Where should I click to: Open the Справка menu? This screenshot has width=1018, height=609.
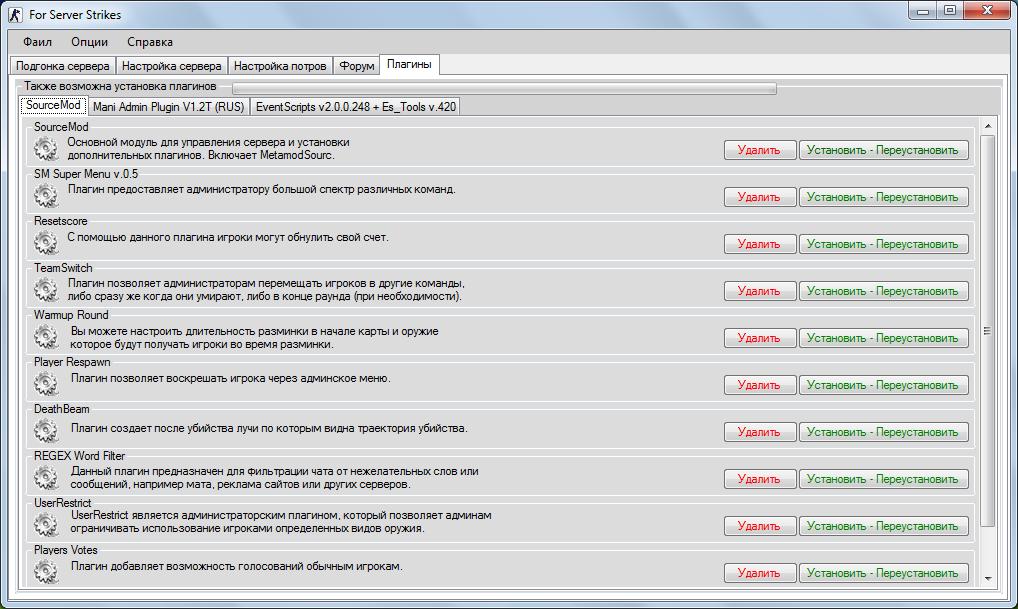tap(150, 42)
